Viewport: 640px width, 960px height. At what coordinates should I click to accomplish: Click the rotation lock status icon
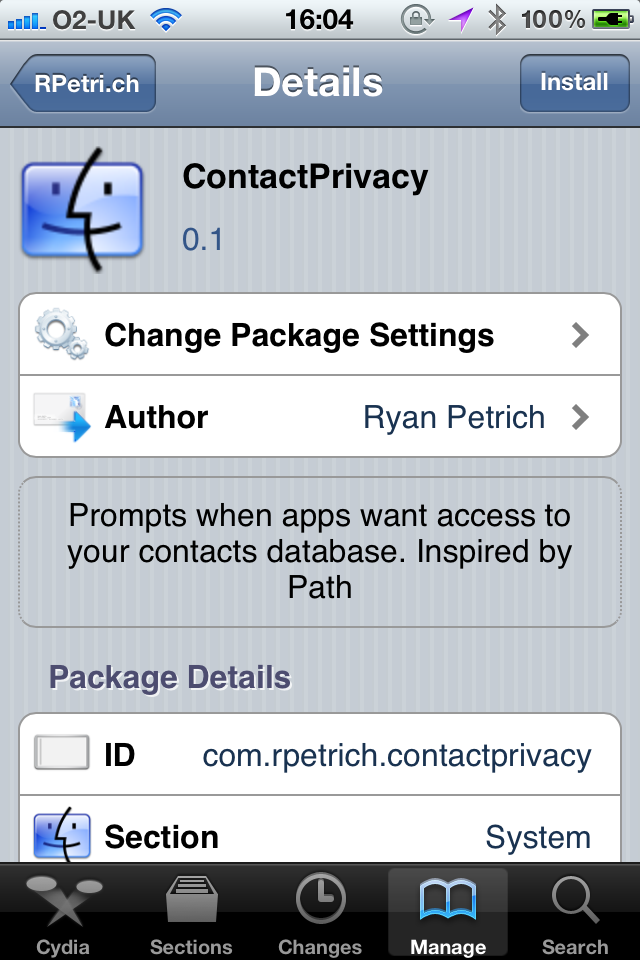417,20
